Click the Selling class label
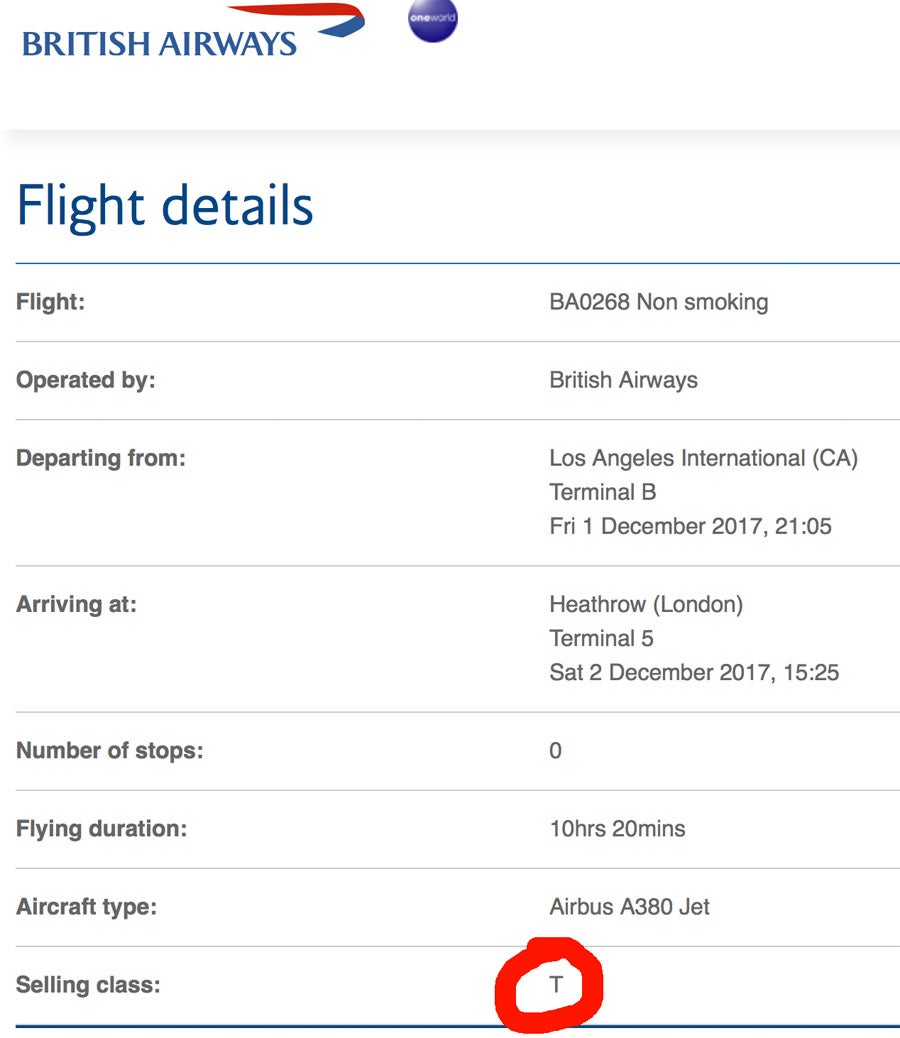Image resolution: width=900 pixels, height=1038 pixels. tap(88, 985)
